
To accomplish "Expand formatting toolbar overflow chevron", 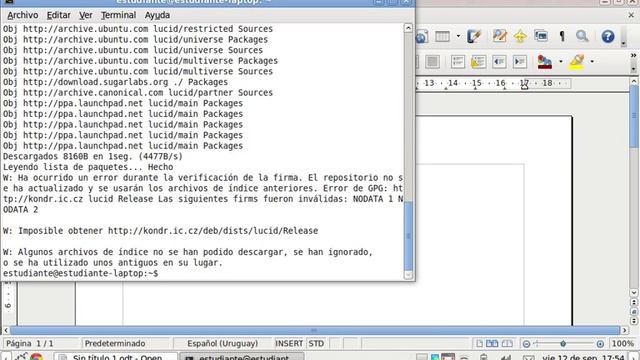I will 633,55.
